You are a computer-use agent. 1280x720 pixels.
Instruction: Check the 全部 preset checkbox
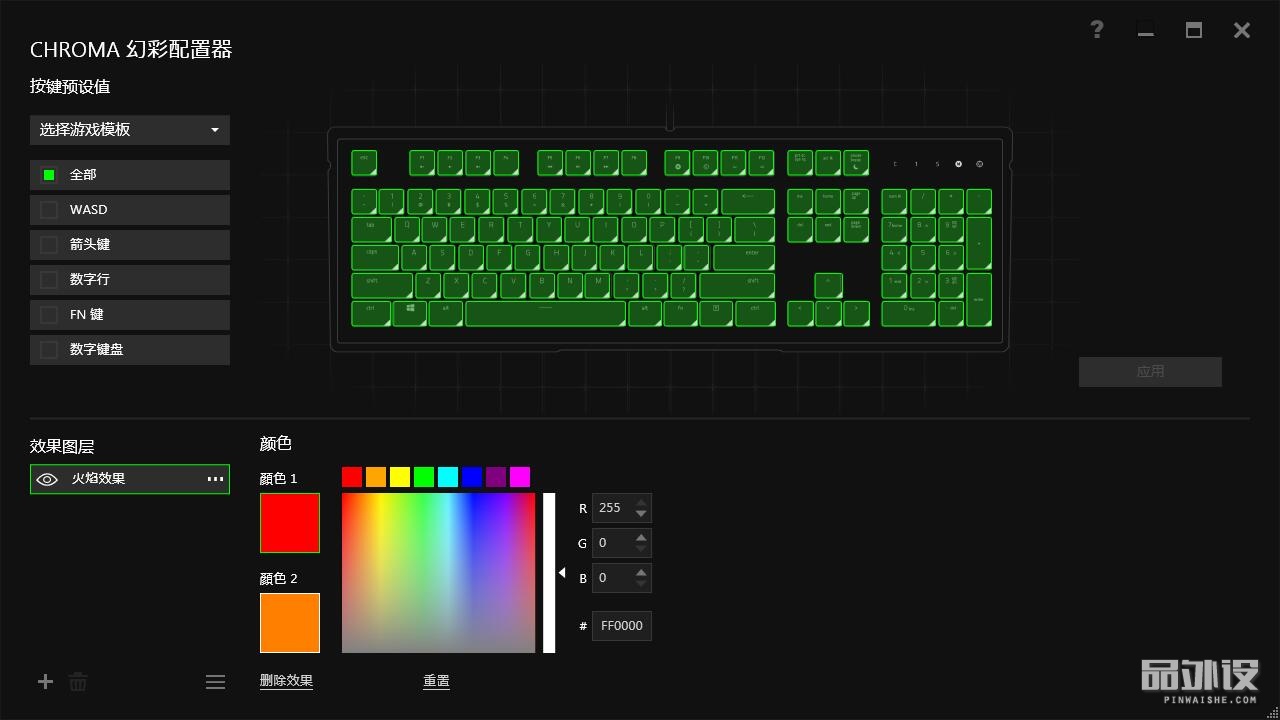point(48,175)
